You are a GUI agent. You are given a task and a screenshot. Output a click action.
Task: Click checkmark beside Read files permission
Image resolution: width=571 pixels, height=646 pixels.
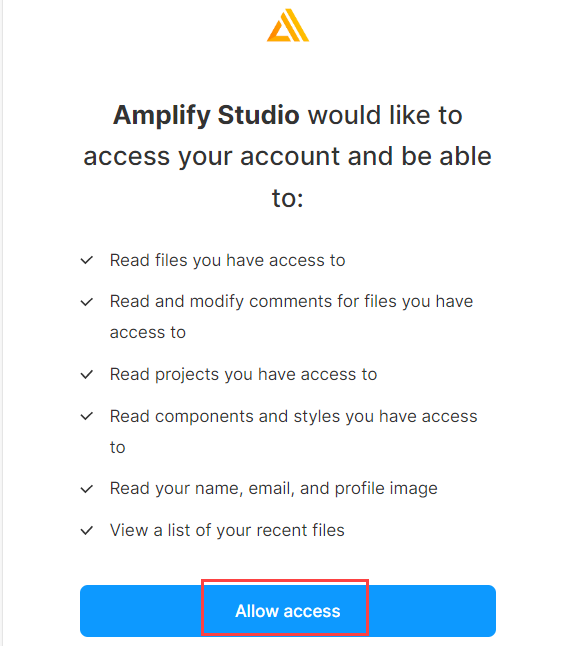point(87,260)
